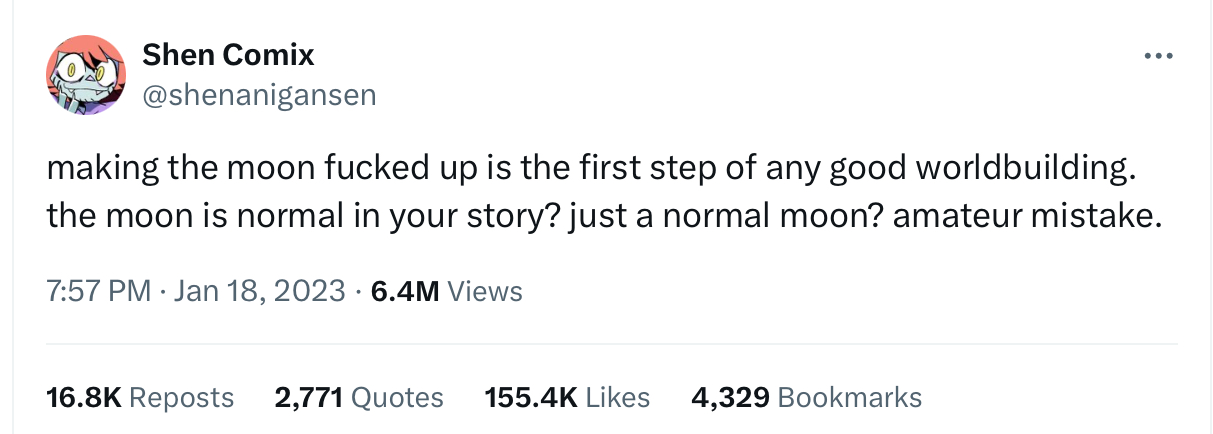Open the 2,771 Quotes list
Image resolution: width=1213 pixels, height=434 pixels.
(x=359, y=397)
